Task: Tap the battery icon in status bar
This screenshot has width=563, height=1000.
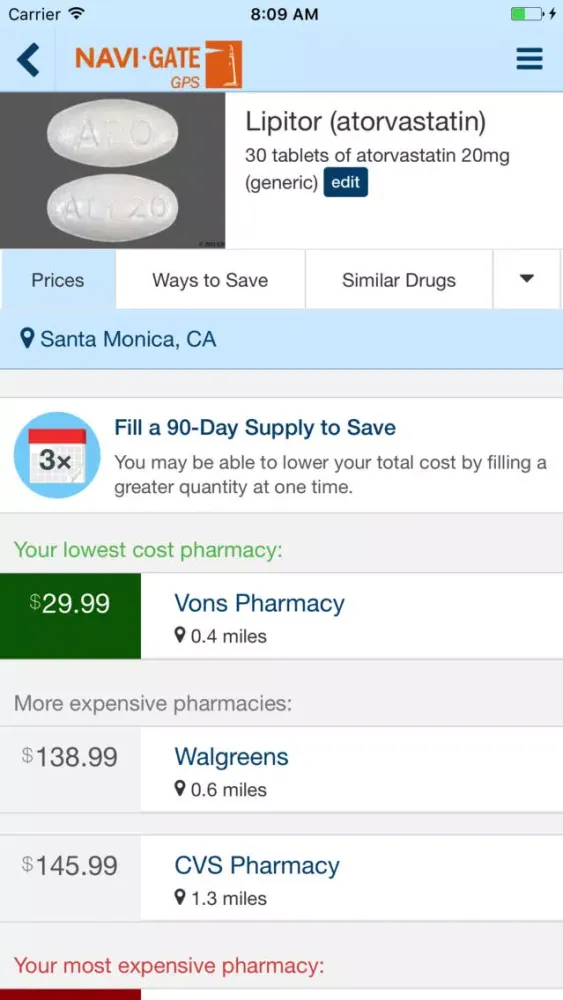Action: pyautogui.click(x=527, y=14)
